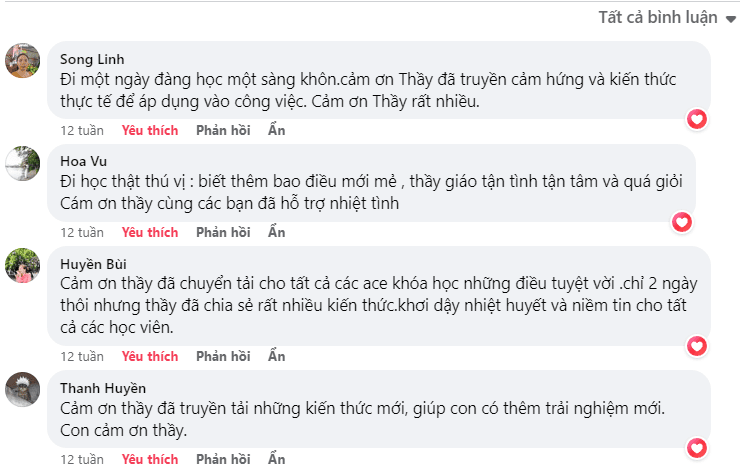Toggle Yêu thích on Hoa Vu's comment
Viewport: 749px width, 471px height.
click(150, 232)
